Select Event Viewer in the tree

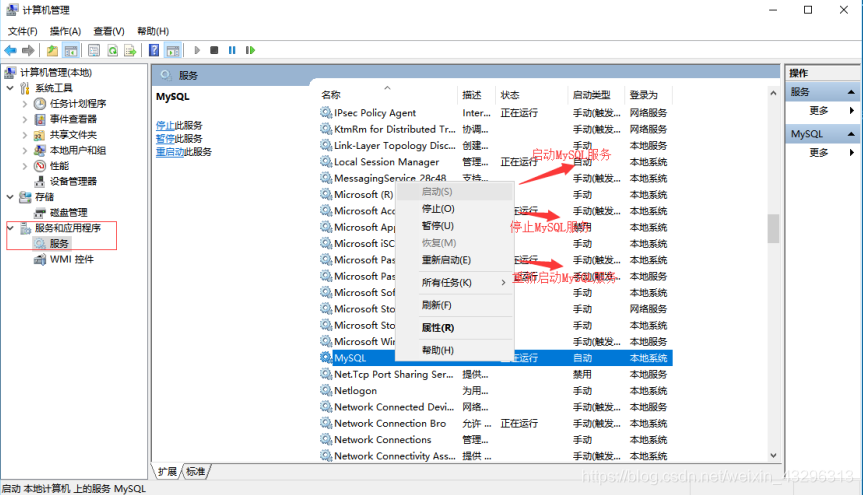pos(73,119)
